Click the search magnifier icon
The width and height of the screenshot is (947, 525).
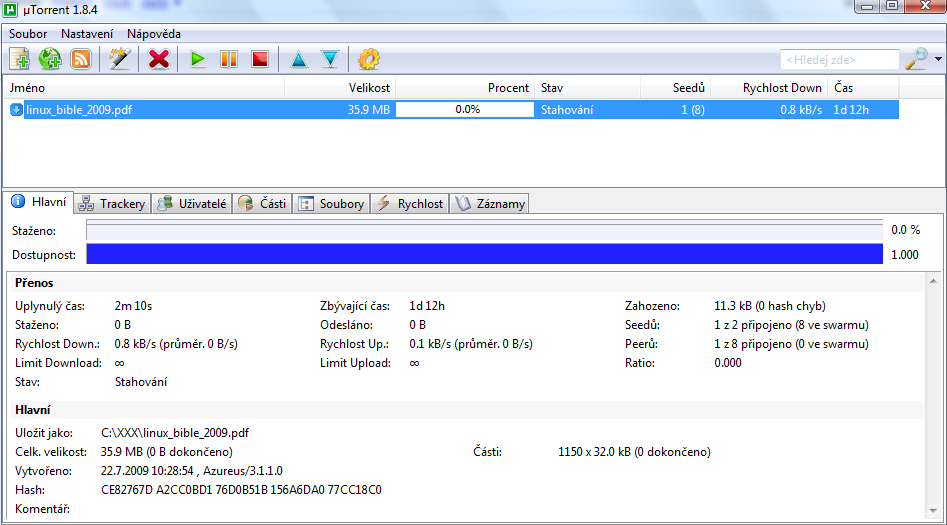point(916,59)
